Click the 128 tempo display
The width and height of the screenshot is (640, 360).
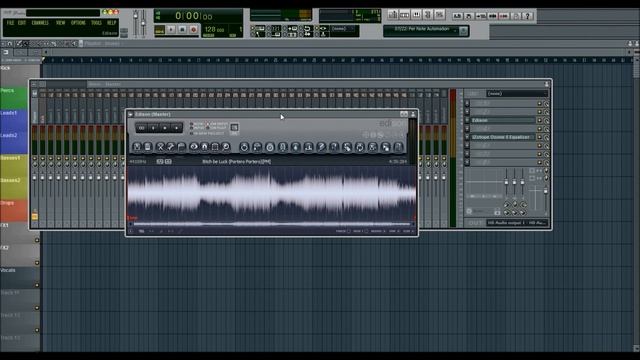click(215, 29)
